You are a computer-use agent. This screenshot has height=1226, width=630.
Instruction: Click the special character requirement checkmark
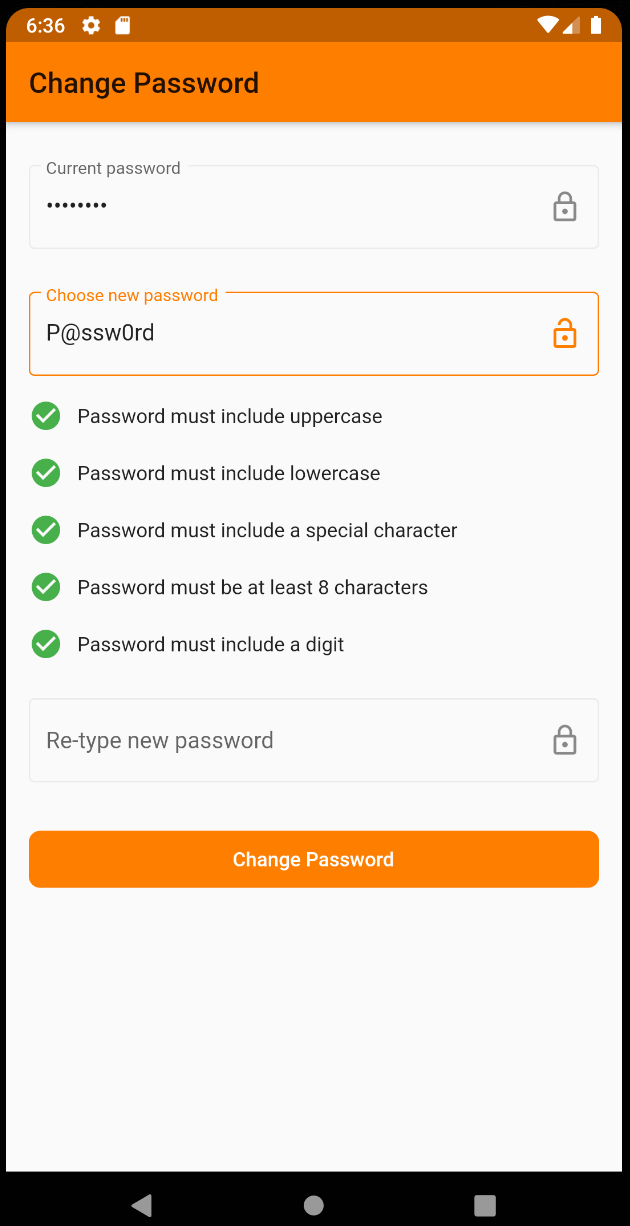pyautogui.click(x=45, y=529)
